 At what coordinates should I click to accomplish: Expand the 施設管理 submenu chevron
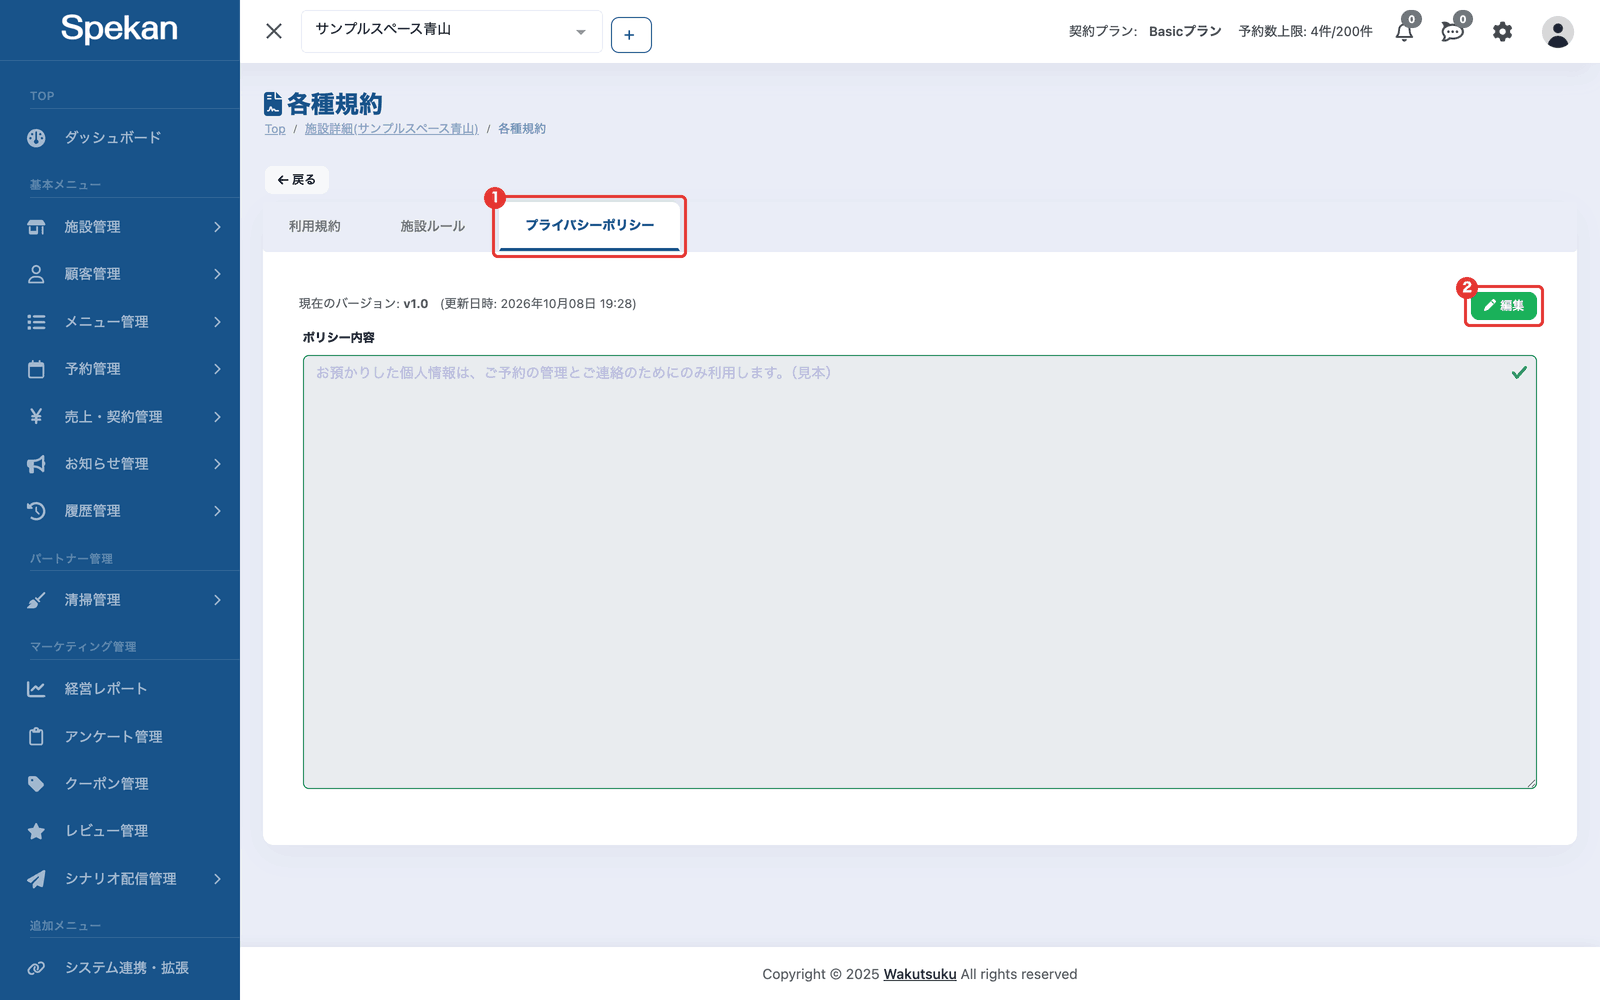pos(217,227)
